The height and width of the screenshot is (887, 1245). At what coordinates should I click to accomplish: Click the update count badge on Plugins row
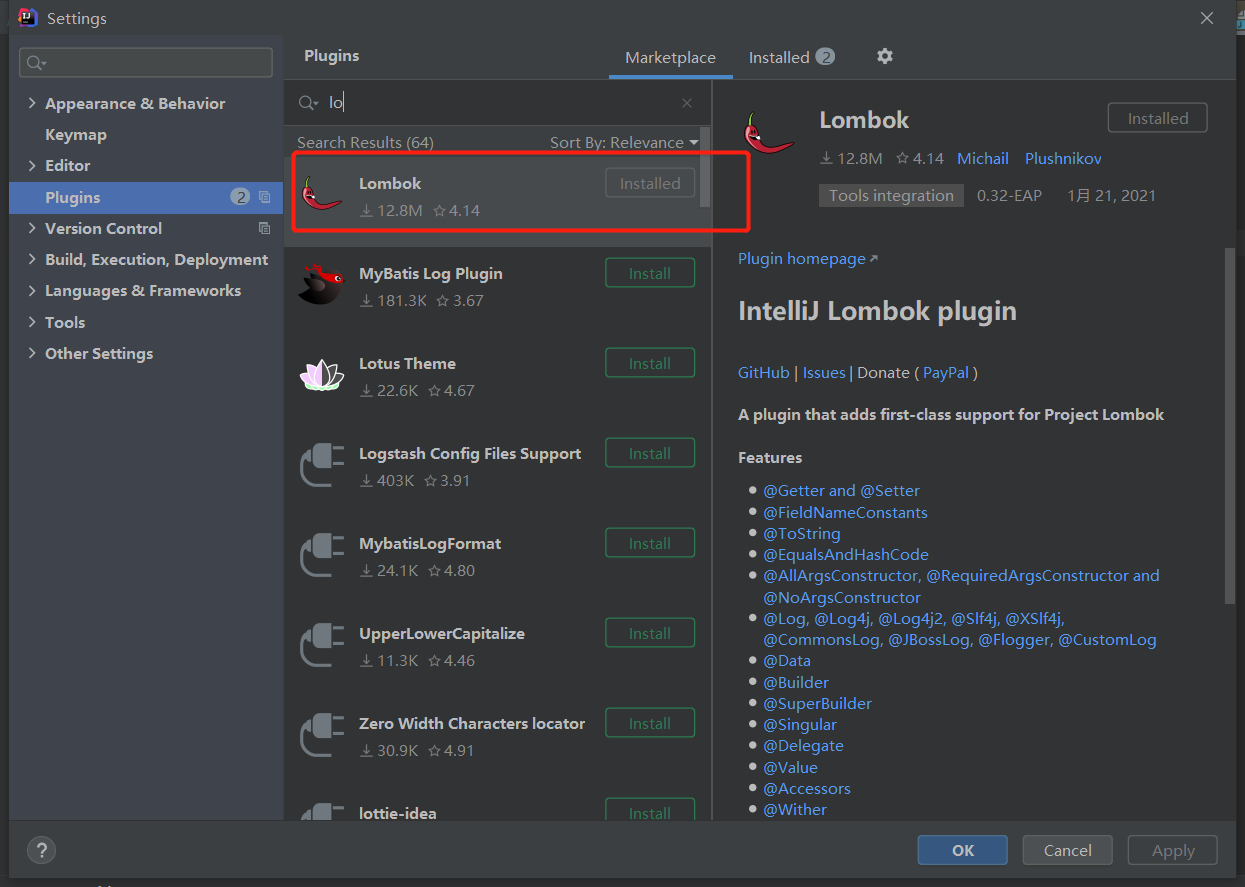pyautogui.click(x=240, y=197)
